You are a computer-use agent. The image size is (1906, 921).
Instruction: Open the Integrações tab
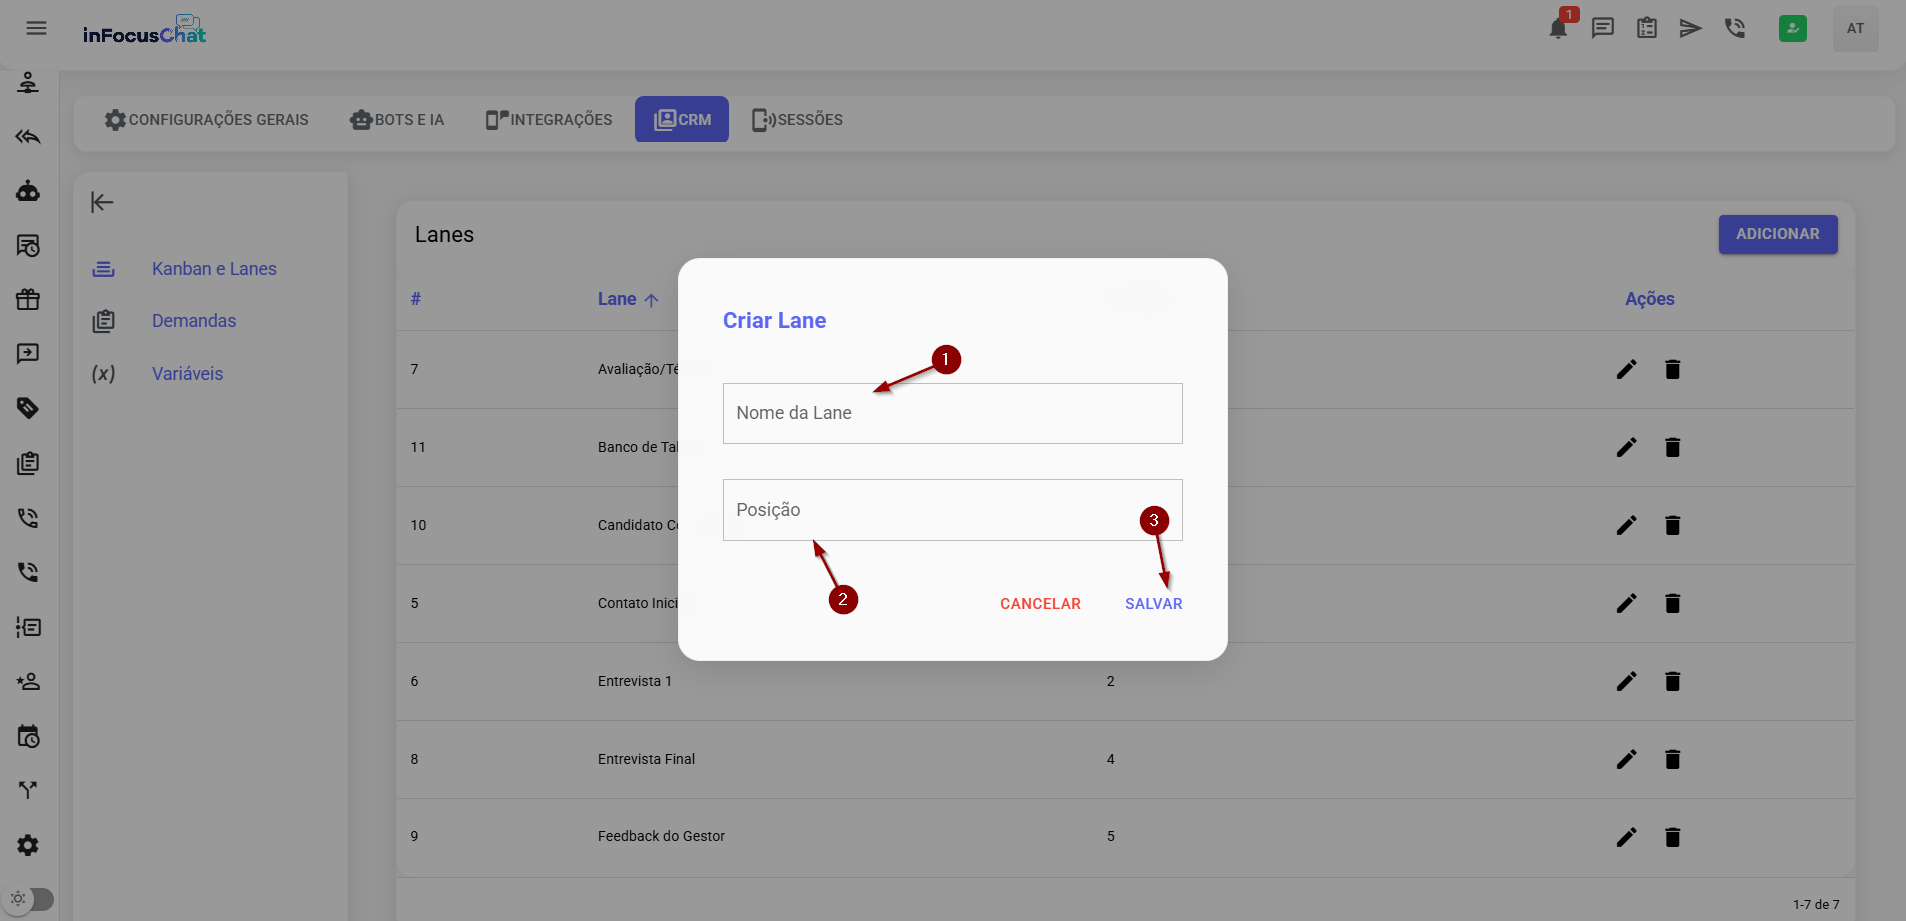(x=549, y=120)
